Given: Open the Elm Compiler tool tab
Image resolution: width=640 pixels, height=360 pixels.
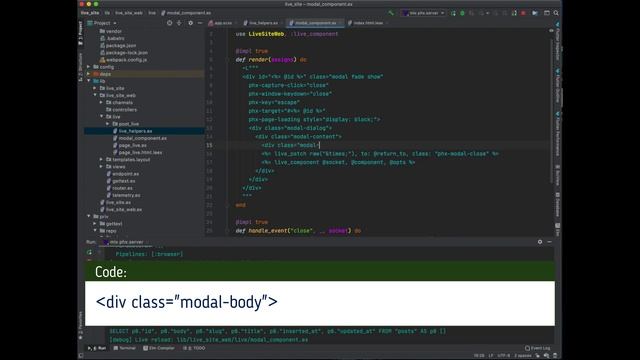Looking at the screenshot, I should click(159, 348).
